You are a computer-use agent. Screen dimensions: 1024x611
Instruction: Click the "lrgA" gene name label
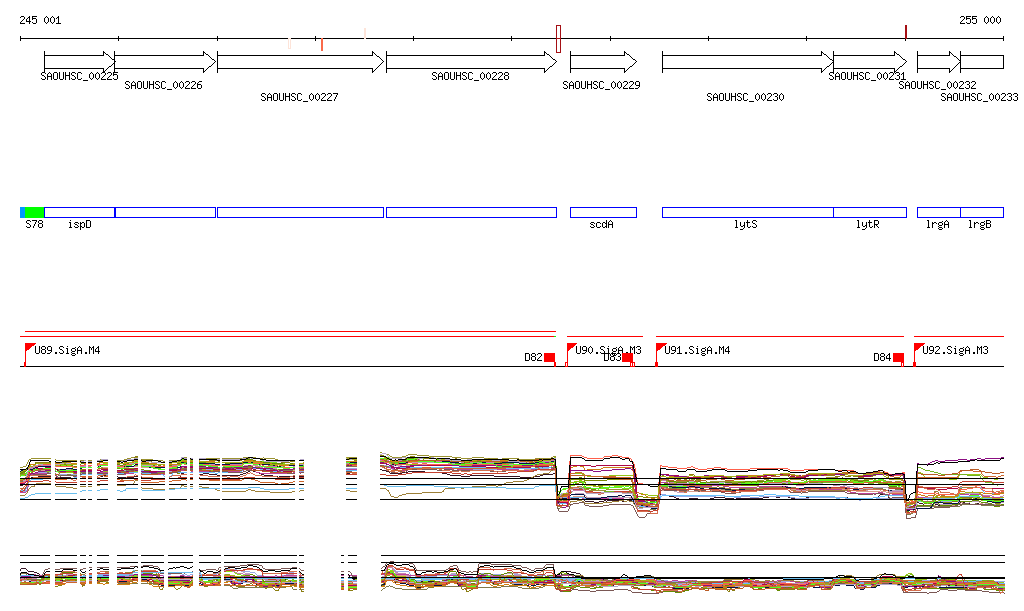pos(938,225)
